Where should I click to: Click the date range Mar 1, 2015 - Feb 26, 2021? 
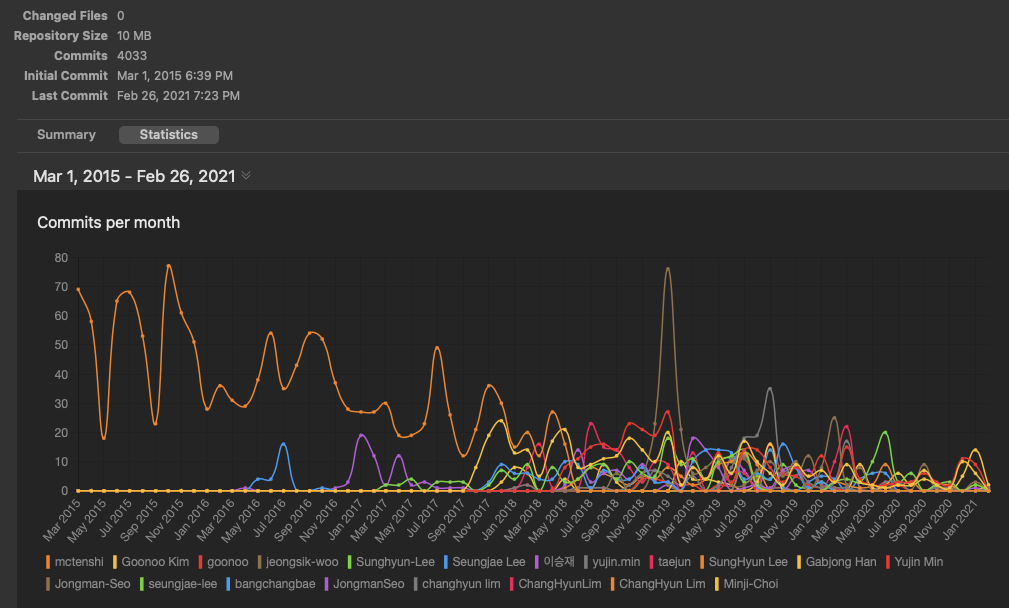(x=134, y=176)
